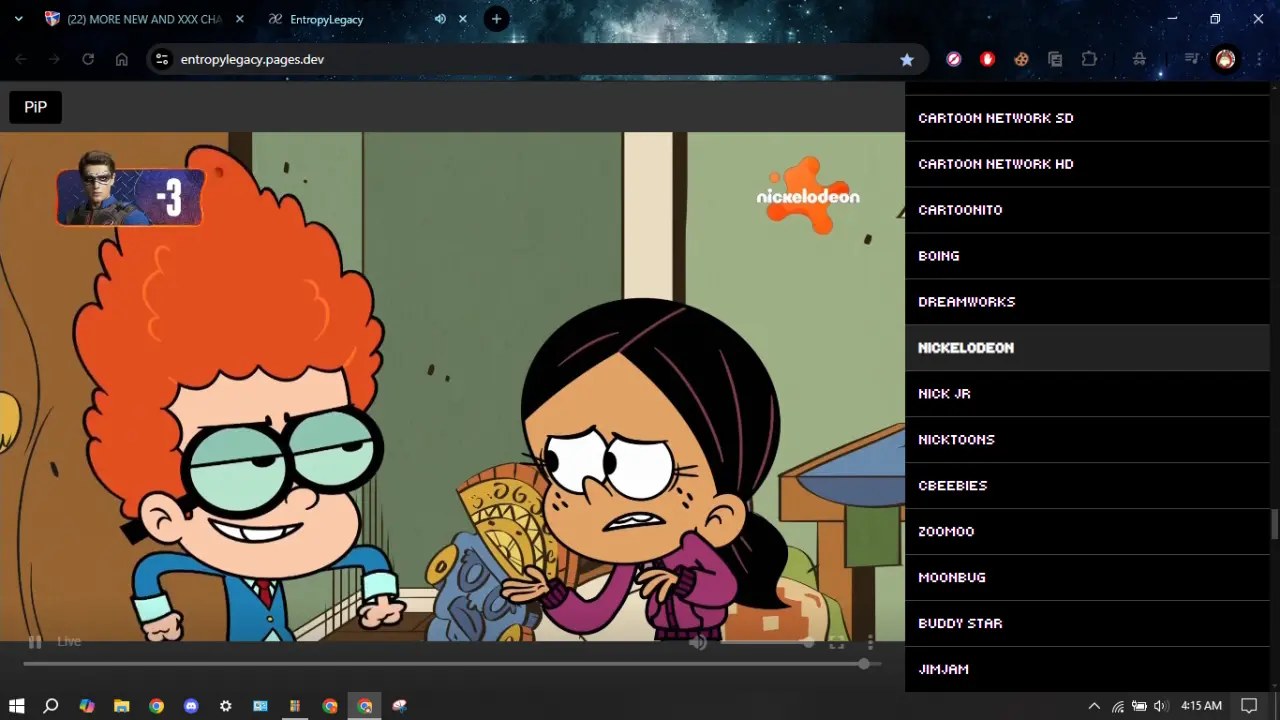Select the Cartoon Network SD channel

(x=1087, y=118)
